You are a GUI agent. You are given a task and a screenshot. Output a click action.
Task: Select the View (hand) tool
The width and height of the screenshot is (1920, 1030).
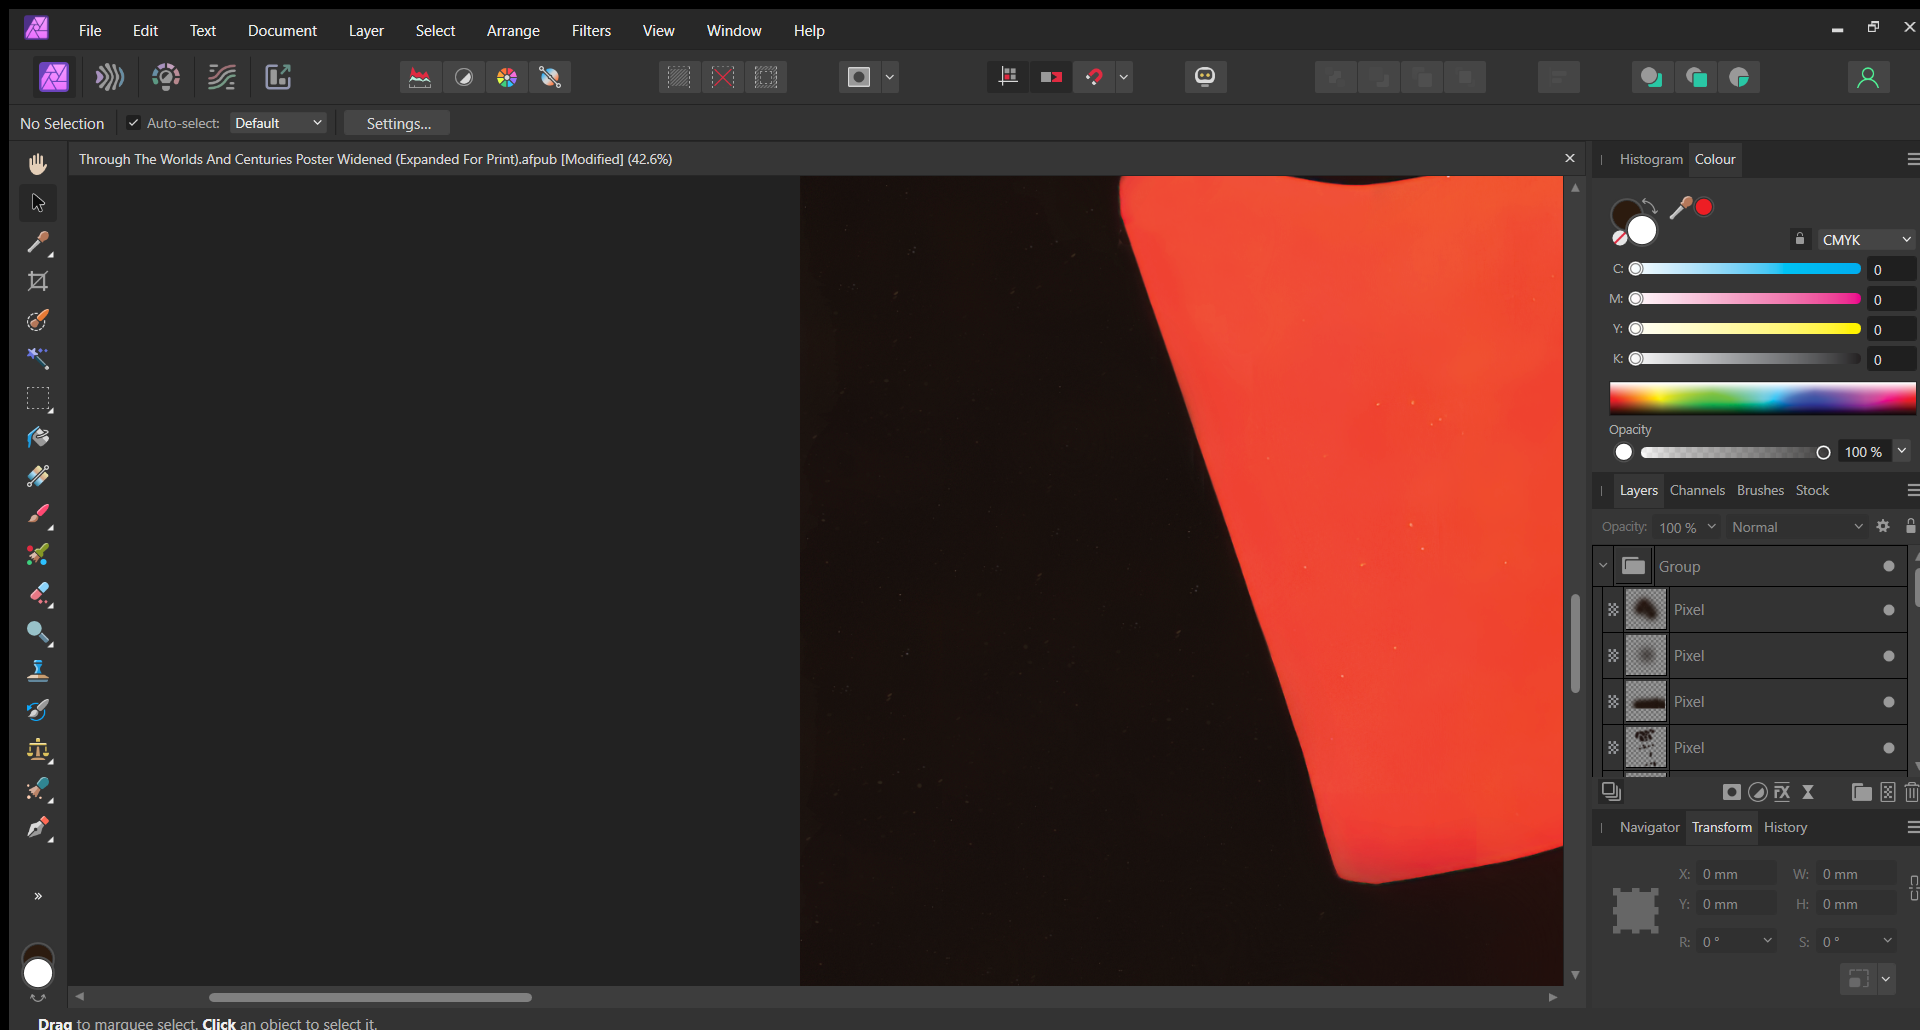coord(38,163)
